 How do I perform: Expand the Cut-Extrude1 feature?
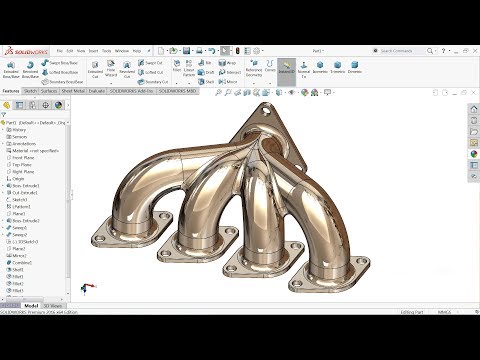[x=3, y=193]
